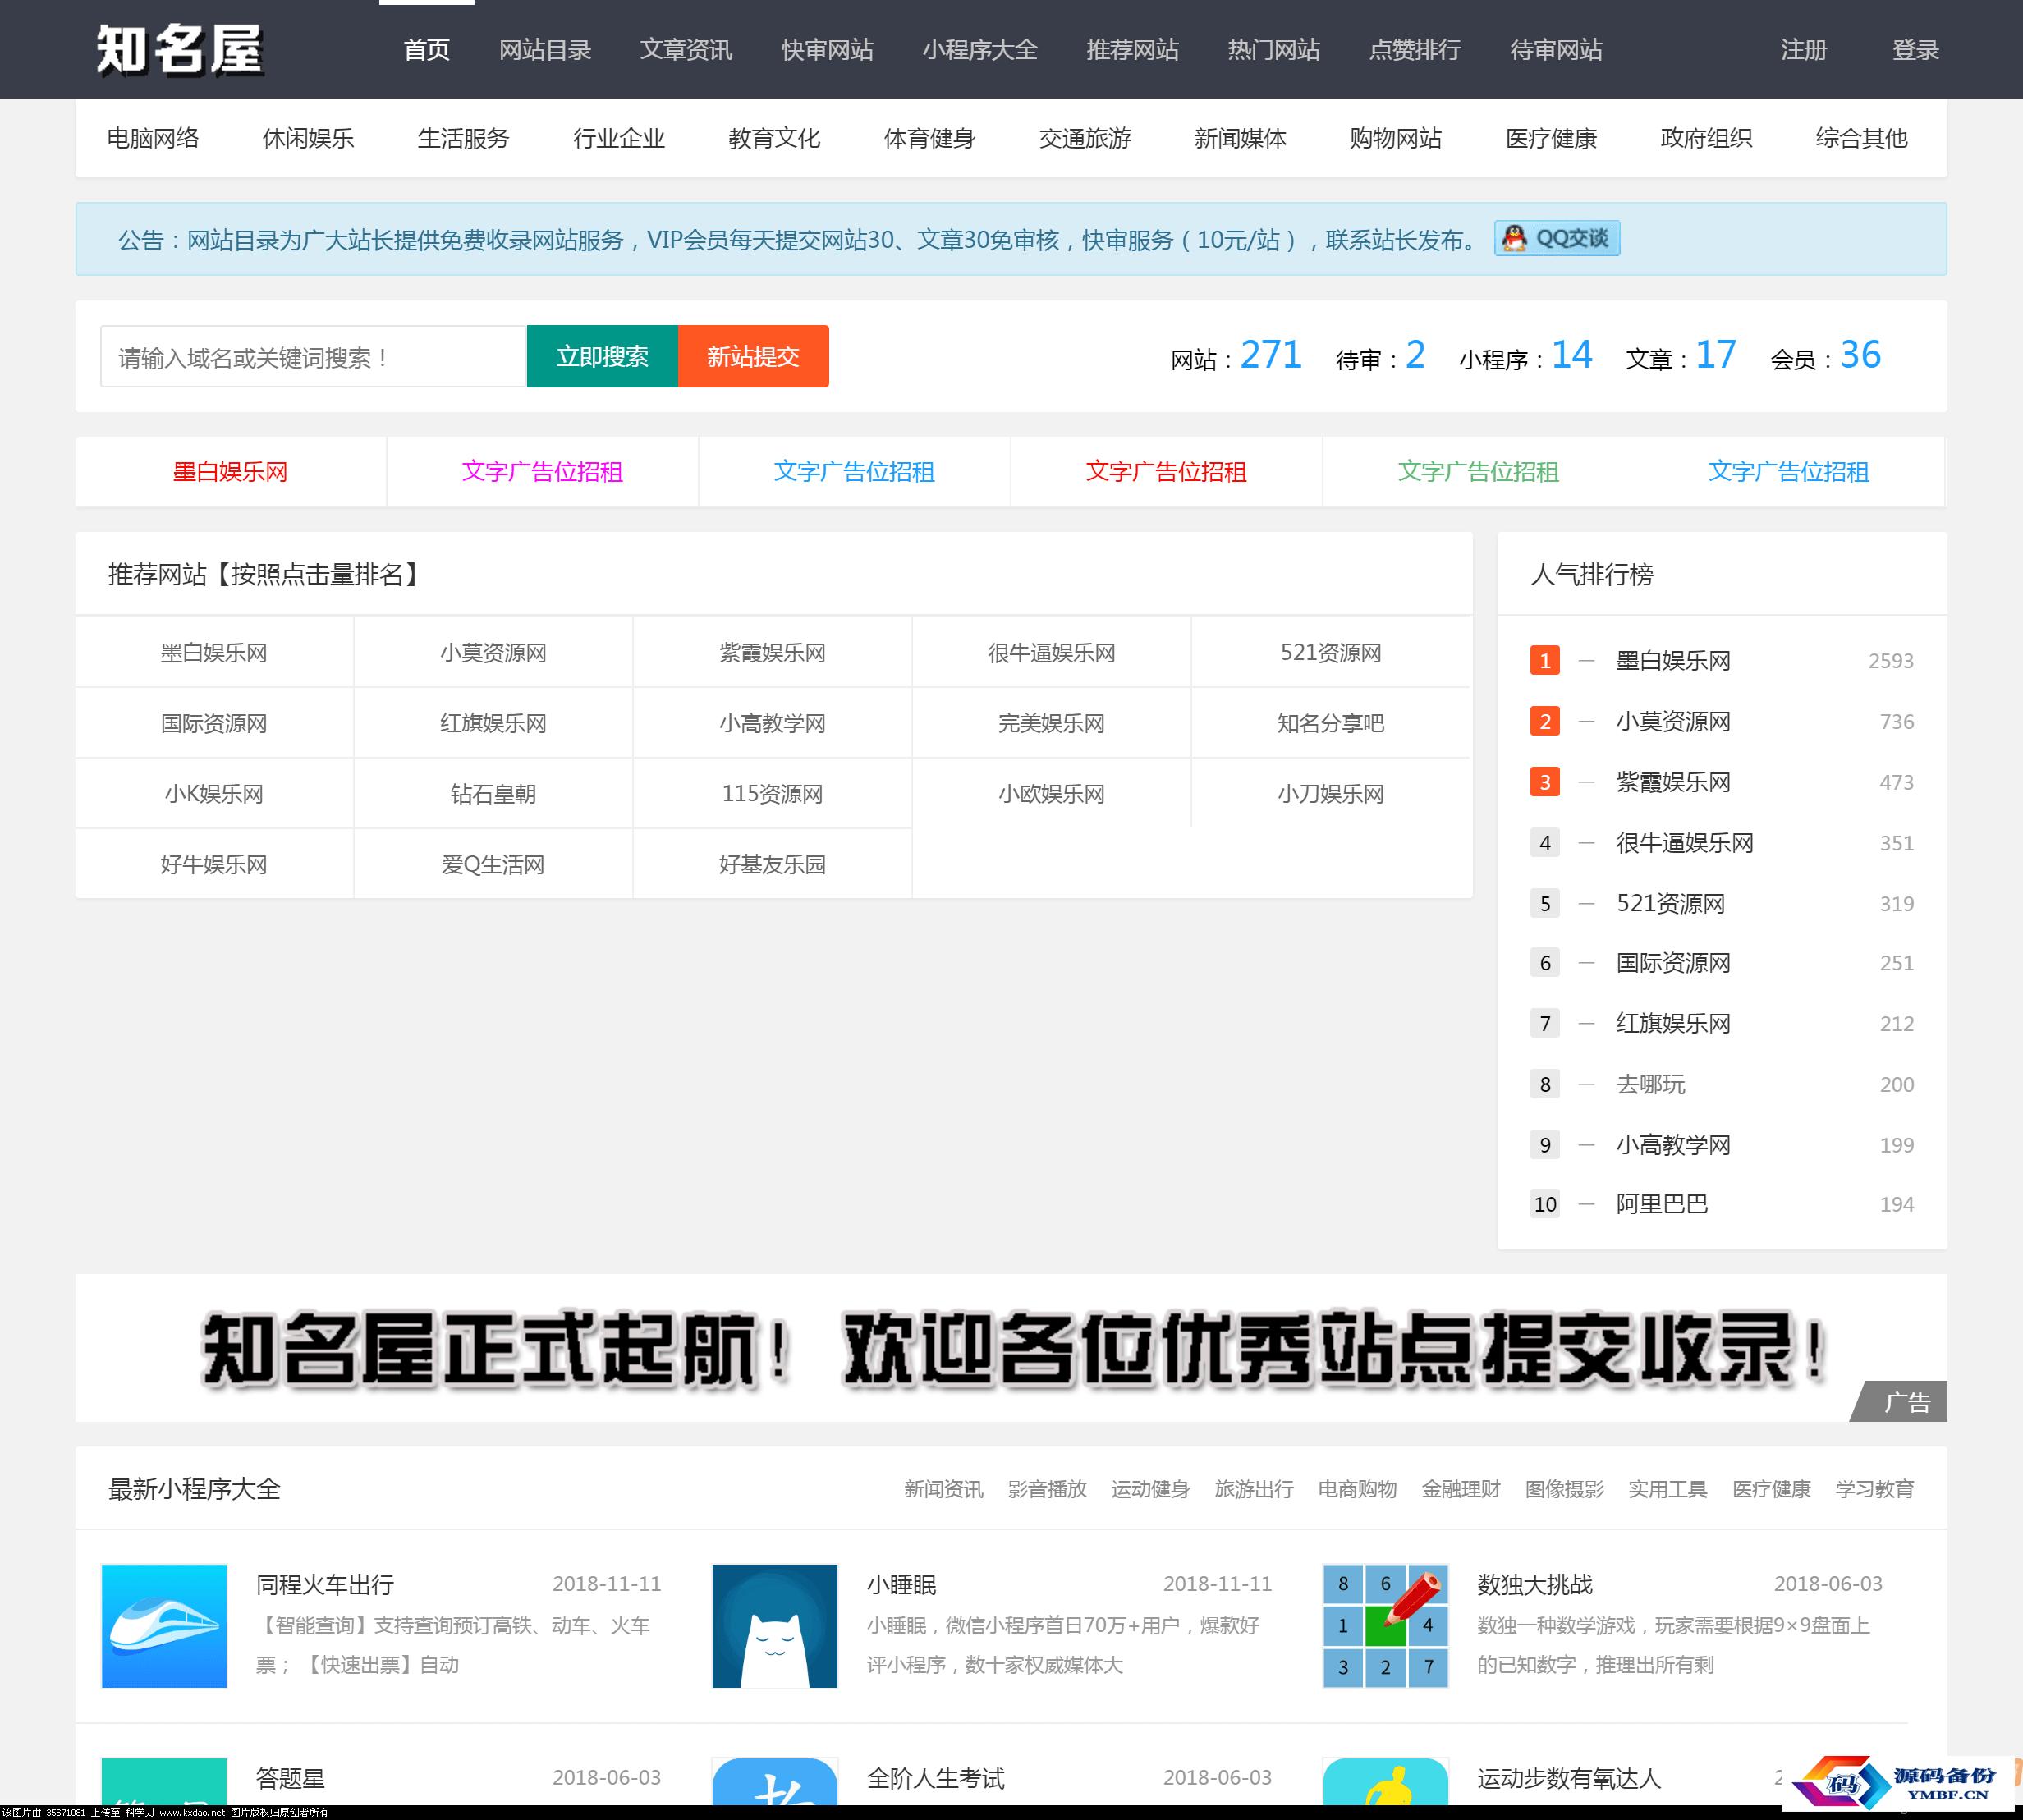Open the 数独大挑战 sudoku app icon

1385,1625
